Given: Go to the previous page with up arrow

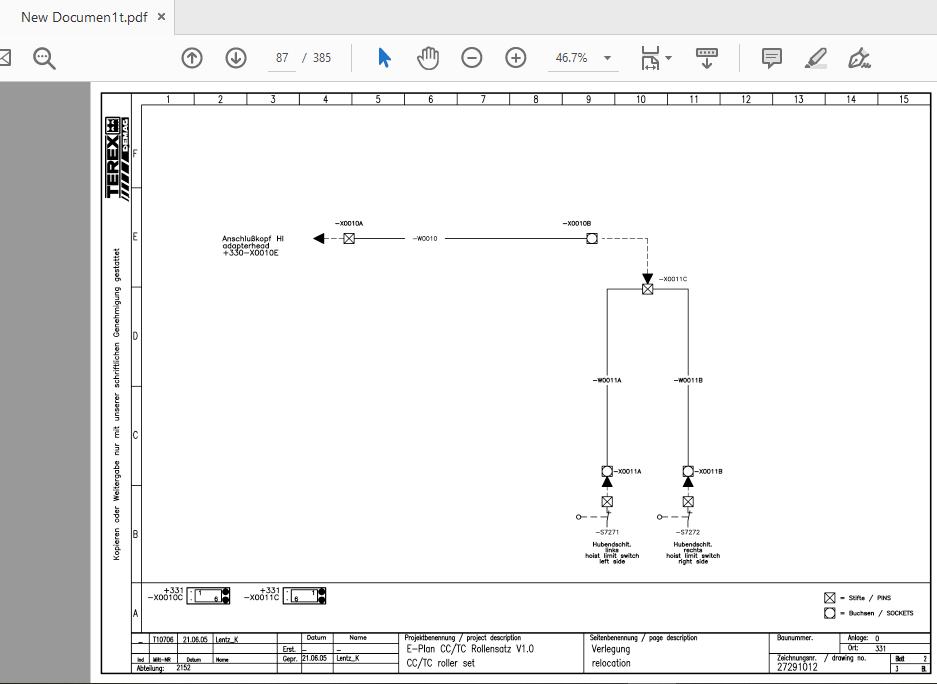Looking at the screenshot, I should (190, 57).
